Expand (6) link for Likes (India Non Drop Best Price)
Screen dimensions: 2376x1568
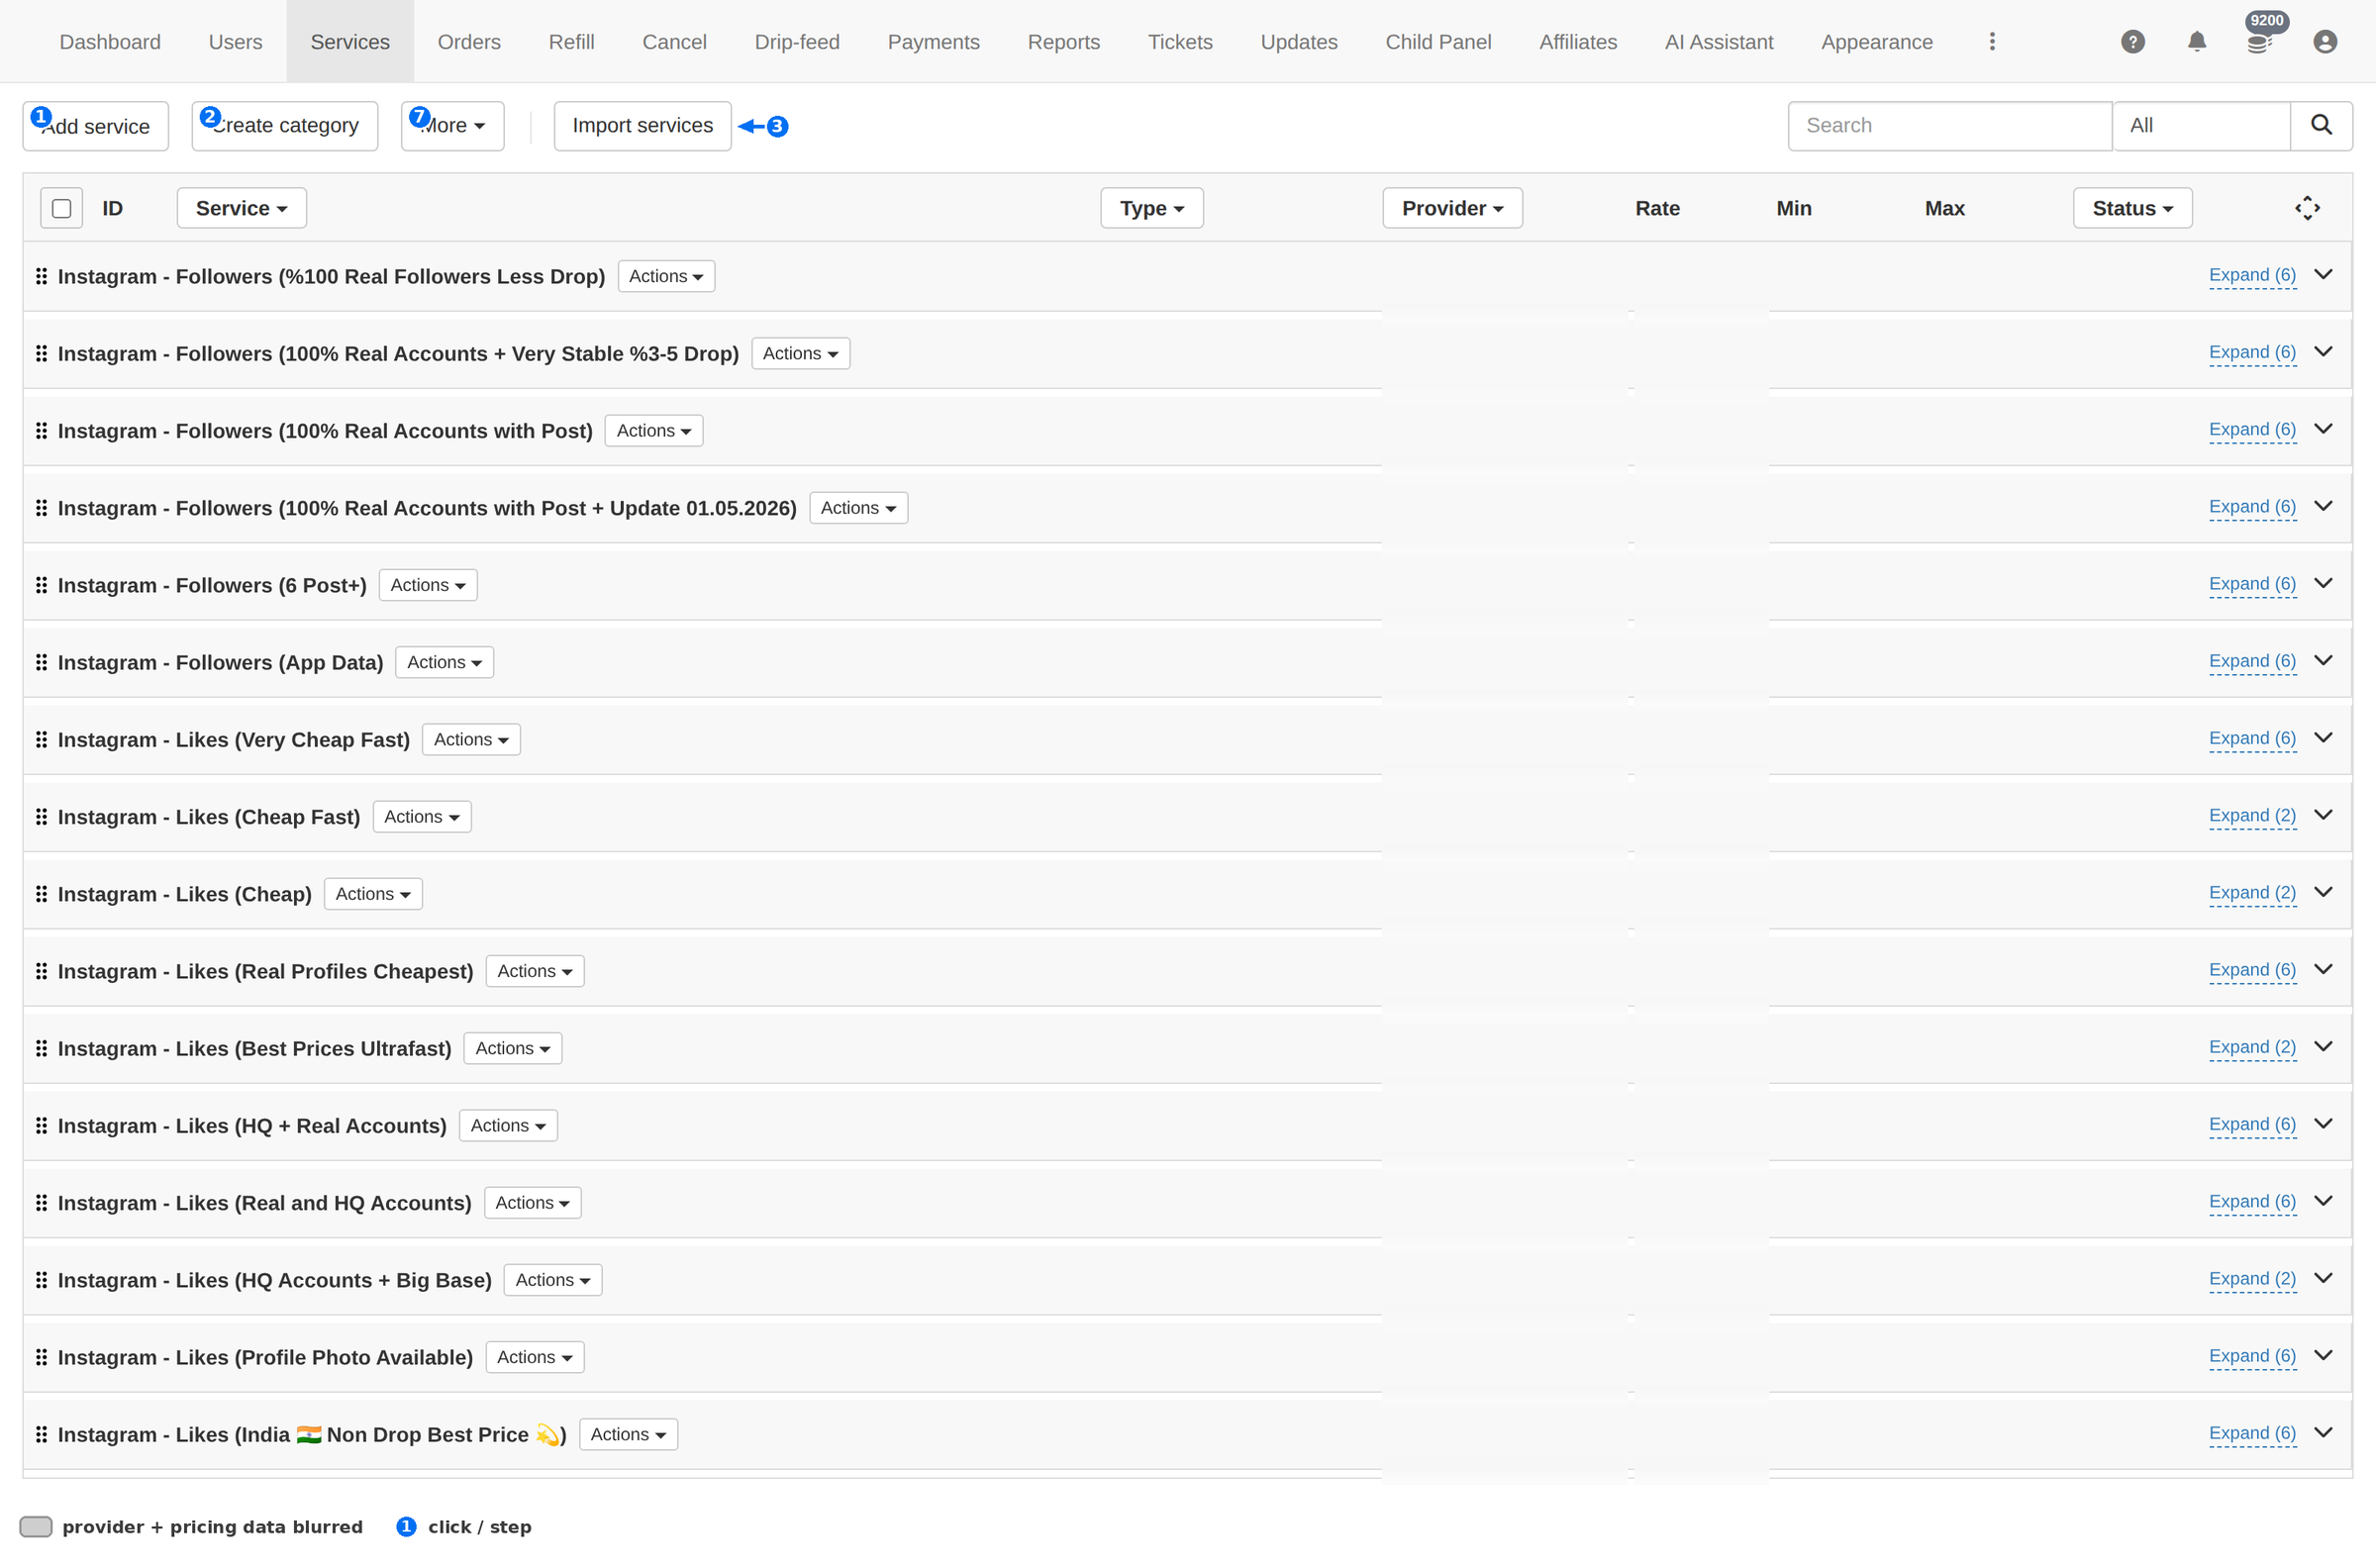point(2252,1433)
